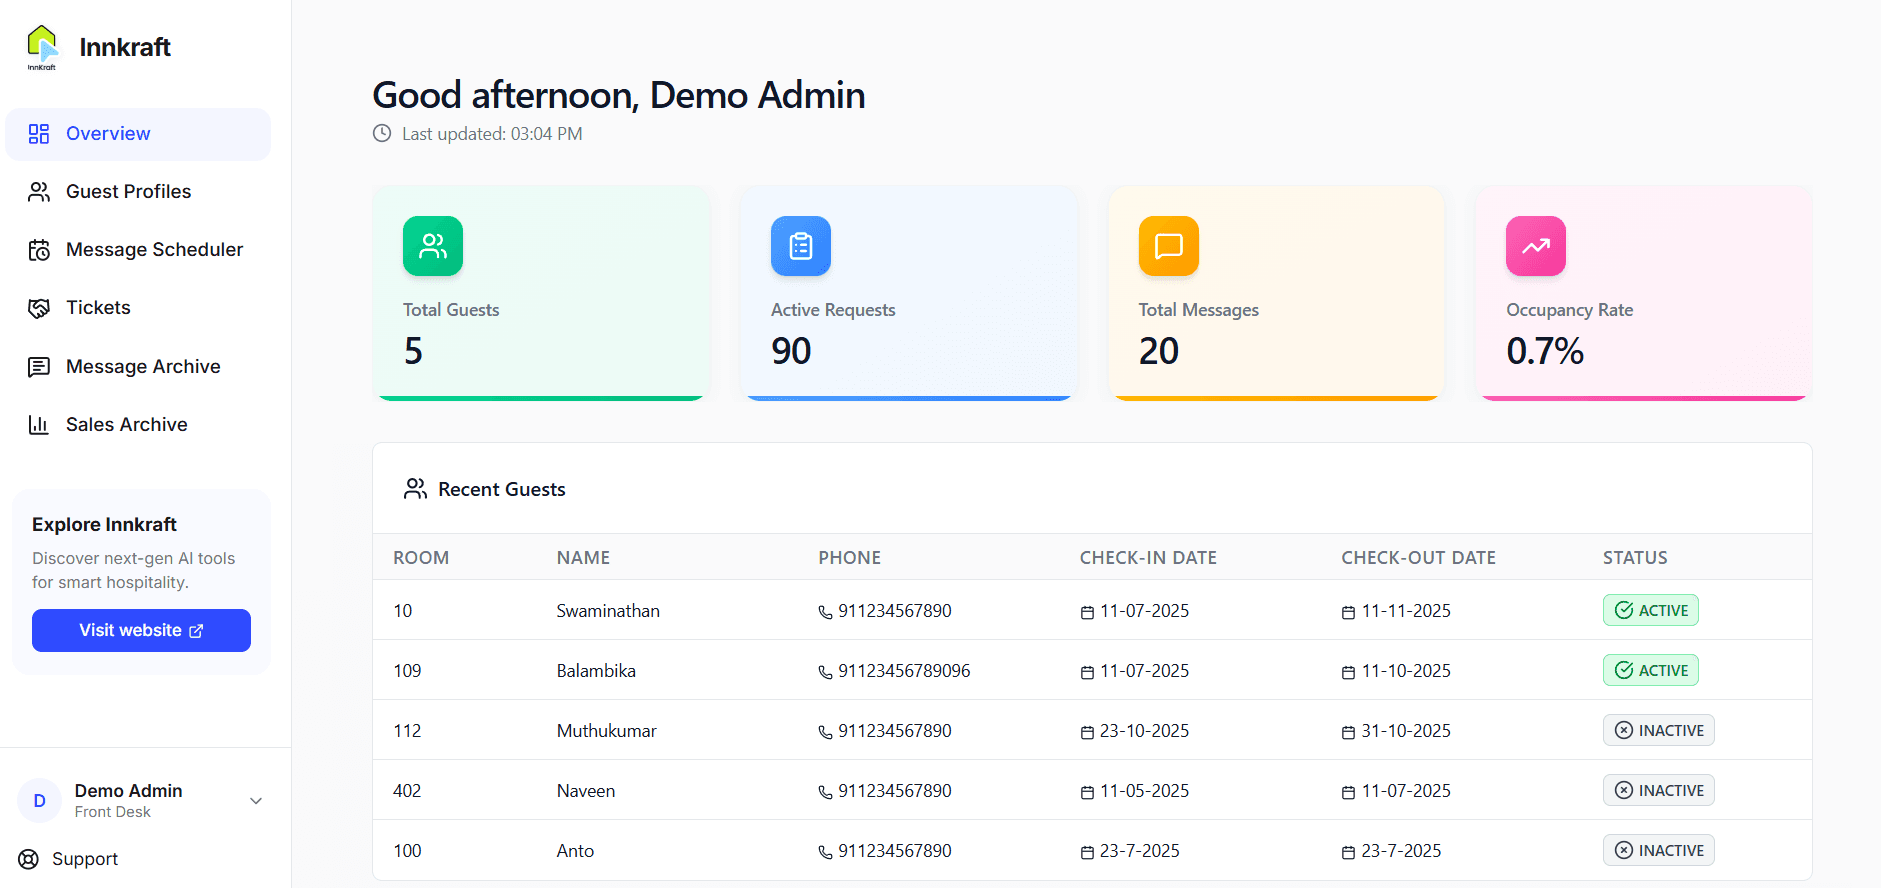Click the CHECK-OUT DATE column header

point(1419,558)
